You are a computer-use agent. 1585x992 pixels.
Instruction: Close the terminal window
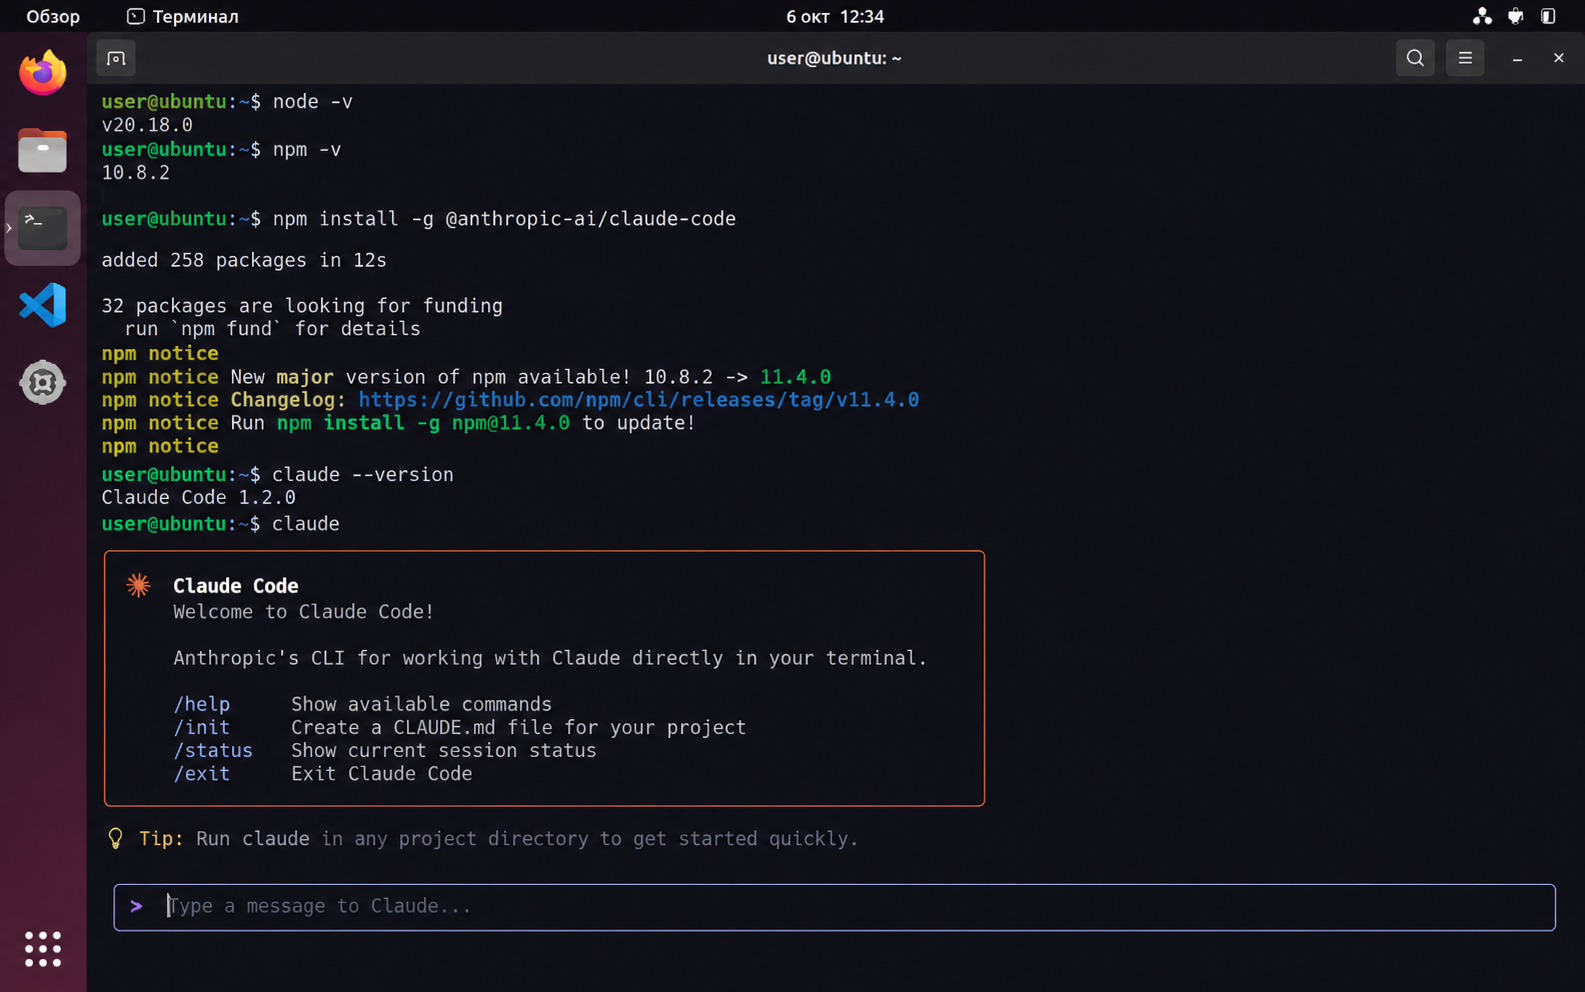click(x=1558, y=58)
